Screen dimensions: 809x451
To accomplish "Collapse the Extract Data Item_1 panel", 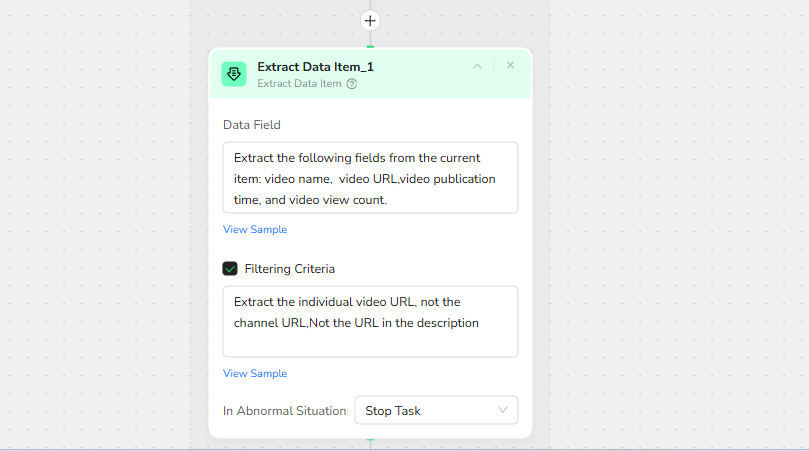I will coord(477,66).
